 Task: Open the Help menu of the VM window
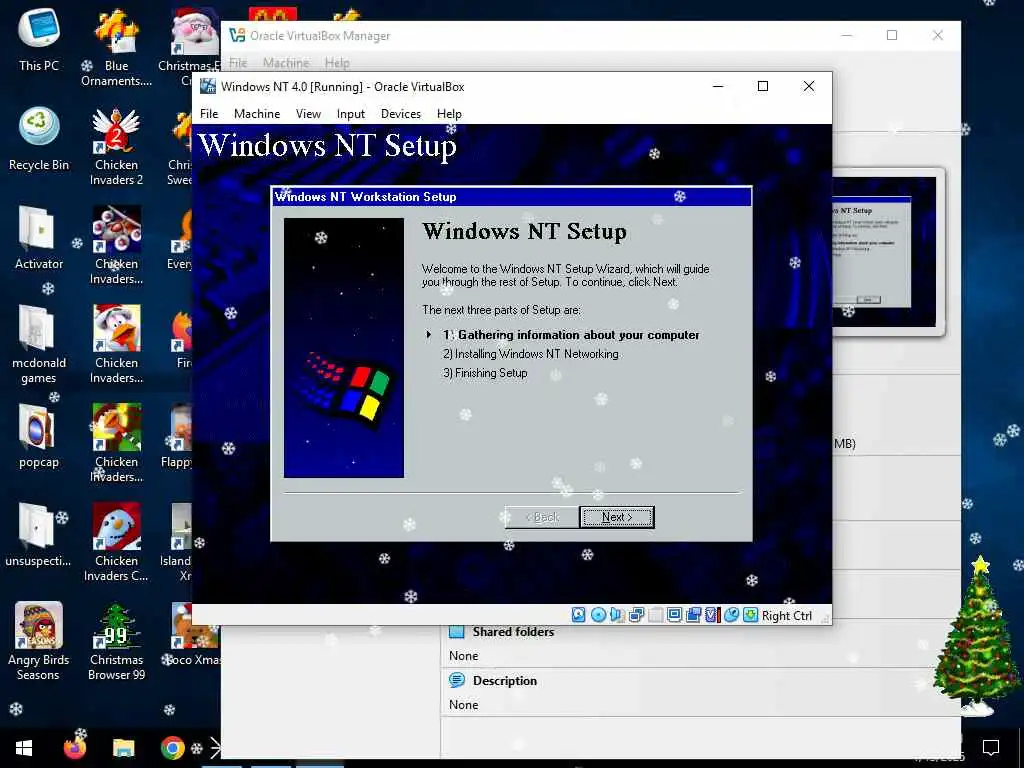449,114
